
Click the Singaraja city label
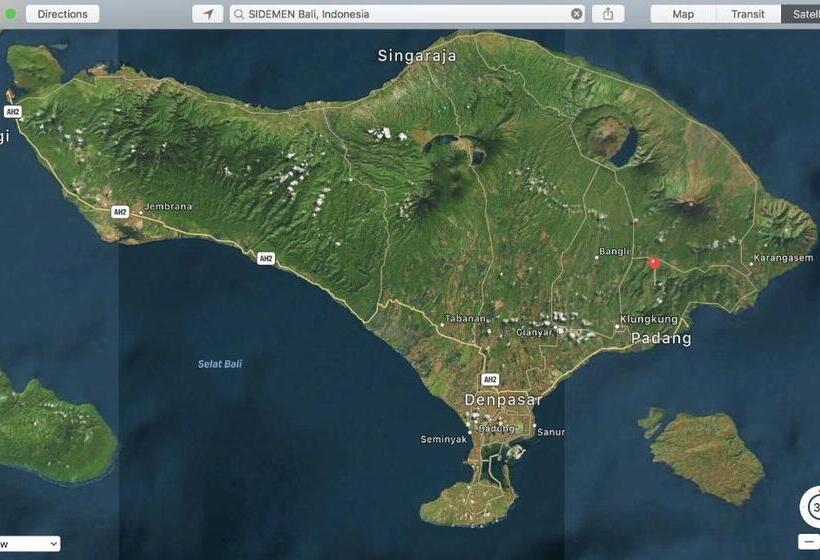(x=417, y=56)
